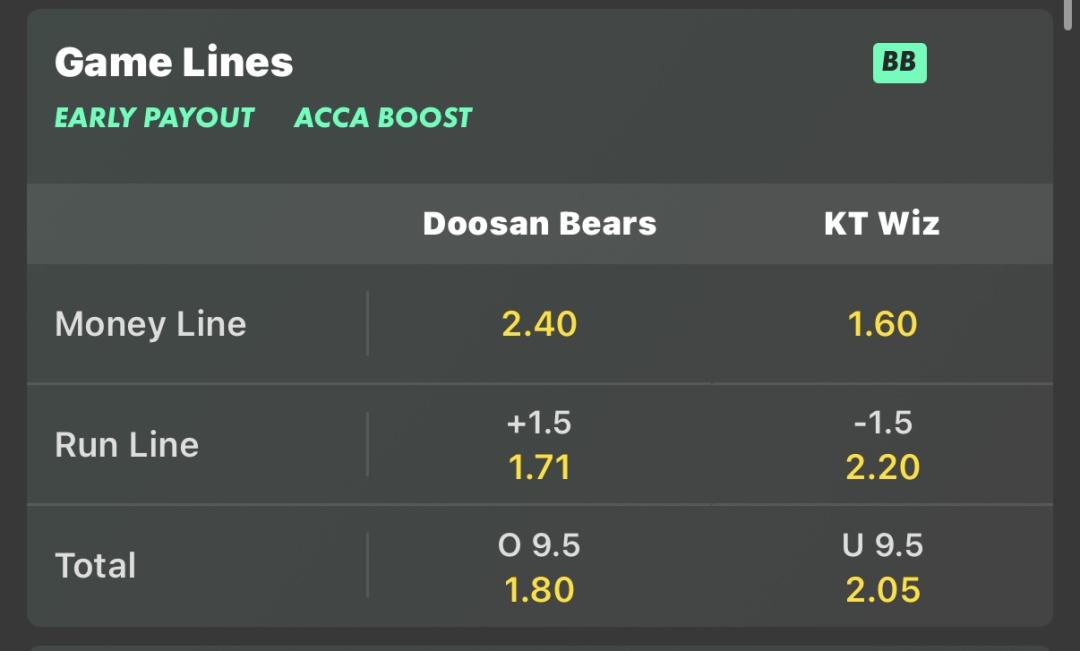Pick Doosan Bears money line at 2.40
Screen dimensions: 1080x651
[539, 324]
